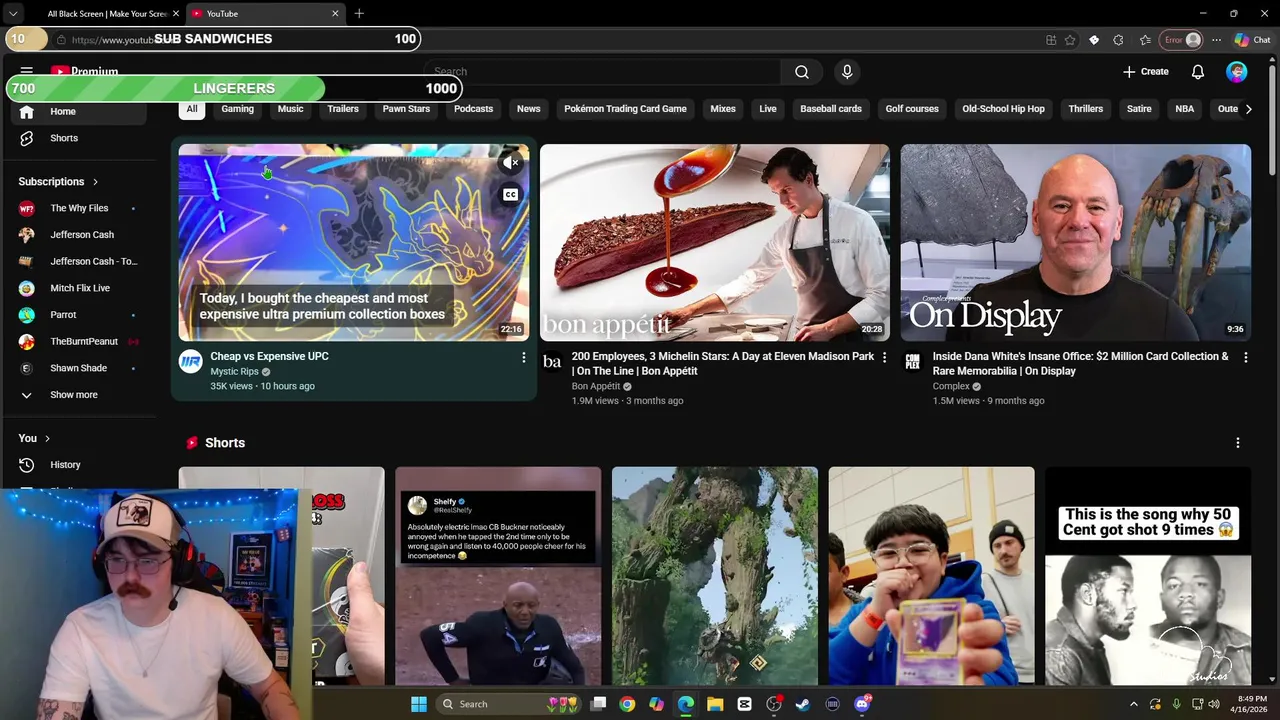This screenshot has width=1280, height=720.
Task: Select the Pokémon Trading Card Game chip
Action: [625, 109]
